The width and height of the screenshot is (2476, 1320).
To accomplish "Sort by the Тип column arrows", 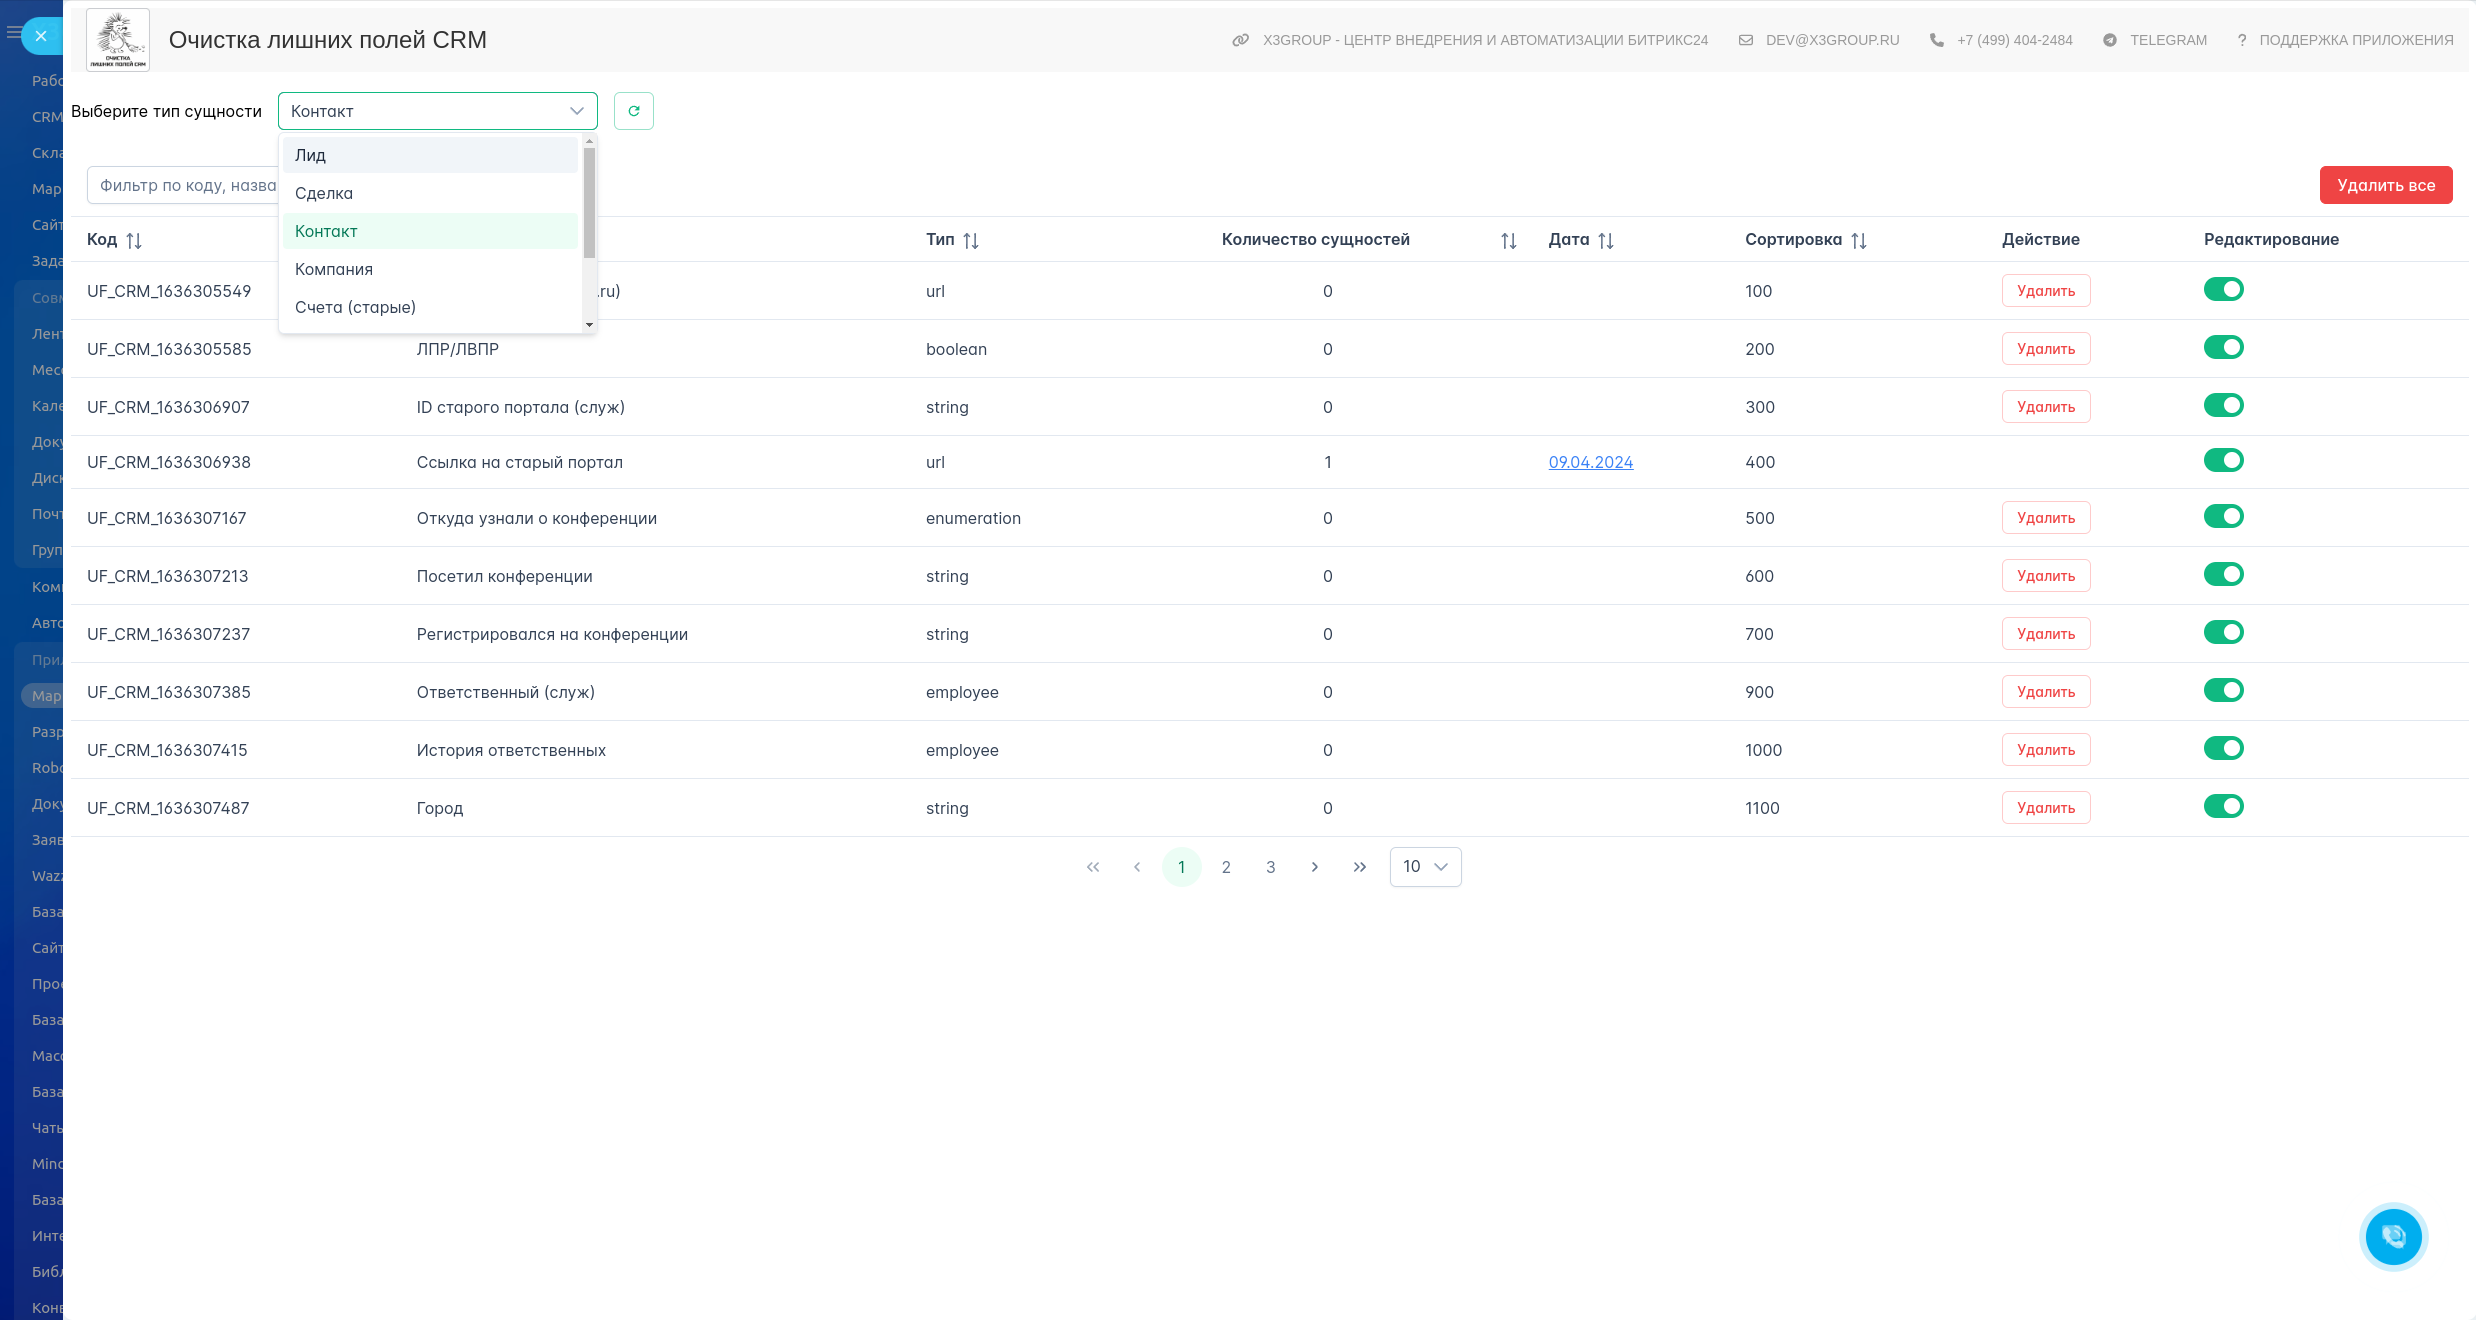I will tap(970, 240).
